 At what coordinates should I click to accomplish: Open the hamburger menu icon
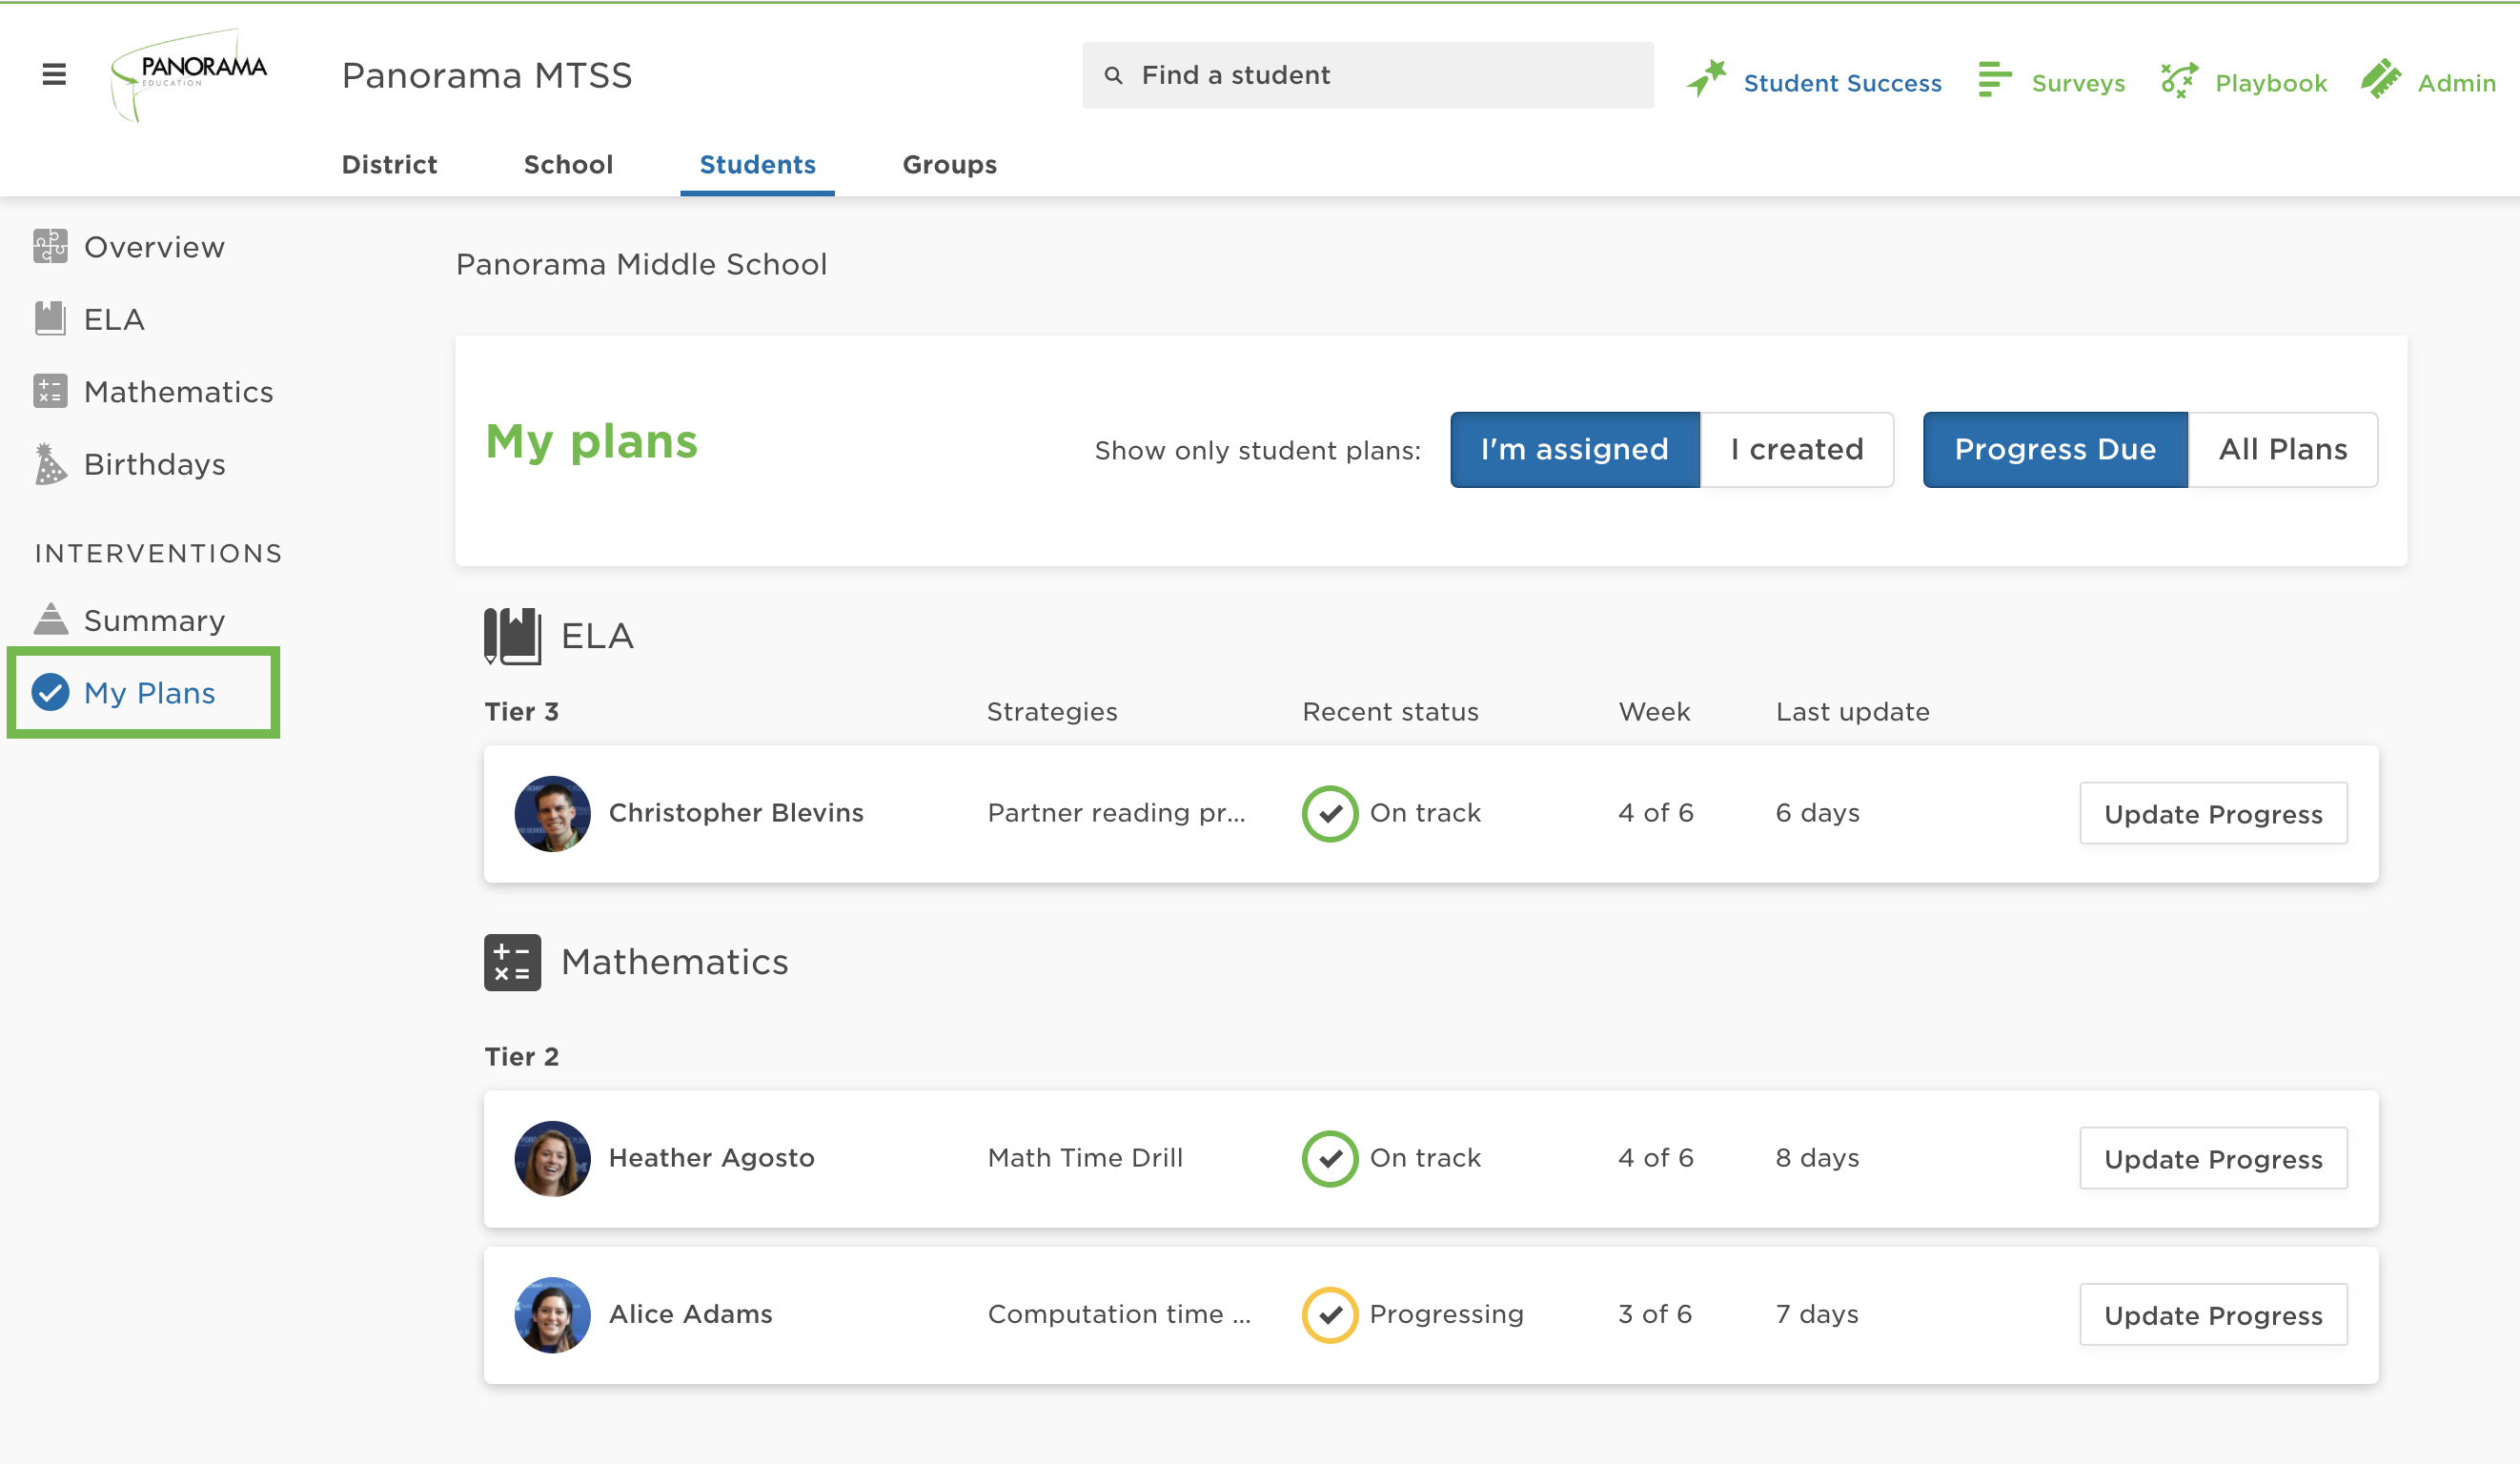54,74
